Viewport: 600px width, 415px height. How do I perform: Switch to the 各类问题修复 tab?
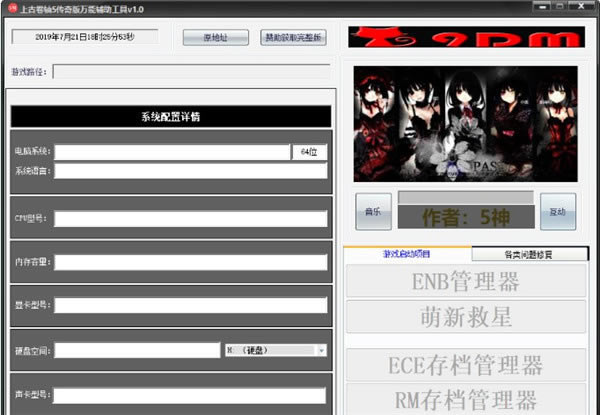(529, 255)
